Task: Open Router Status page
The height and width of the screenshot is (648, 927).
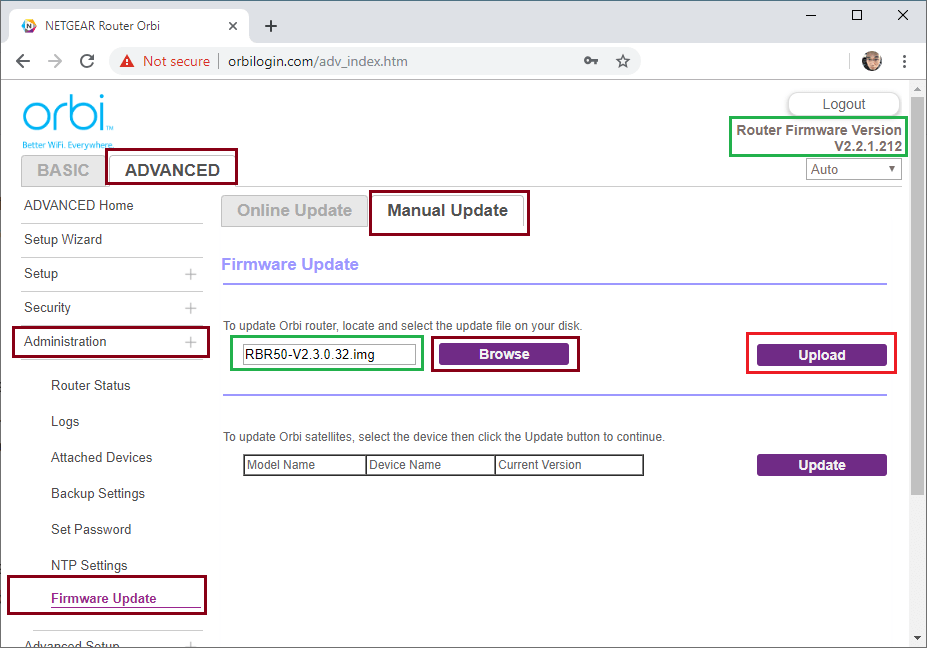Action: coord(90,385)
